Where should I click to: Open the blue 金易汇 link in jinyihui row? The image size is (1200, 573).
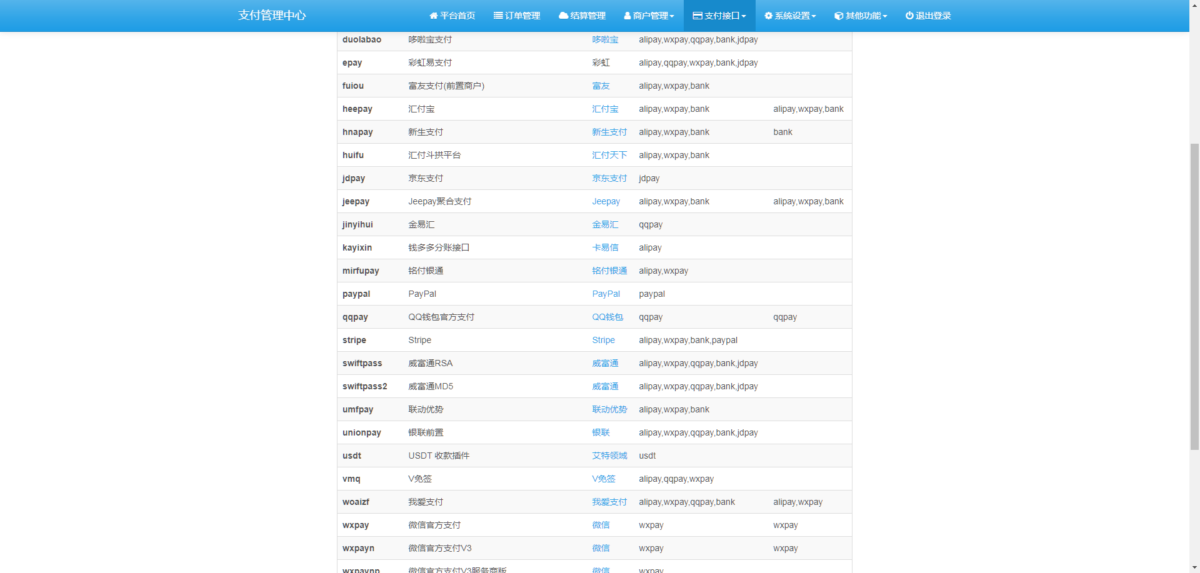[605, 224]
